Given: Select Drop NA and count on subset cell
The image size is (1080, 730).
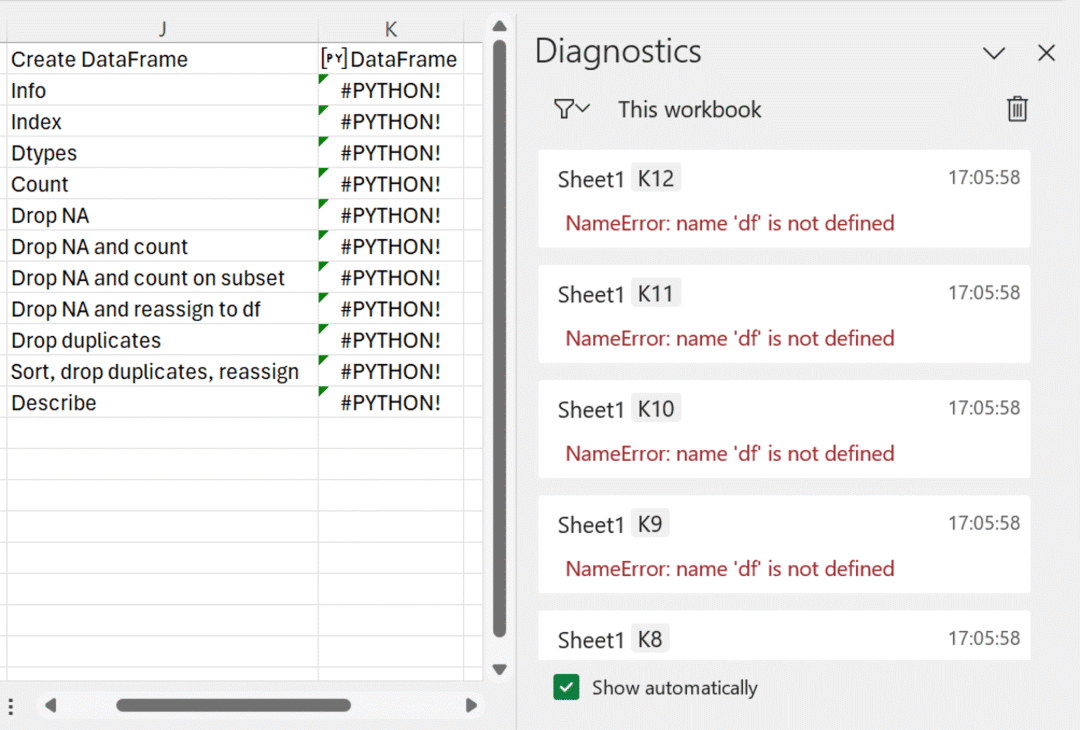Looking at the screenshot, I should pos(163,278).
